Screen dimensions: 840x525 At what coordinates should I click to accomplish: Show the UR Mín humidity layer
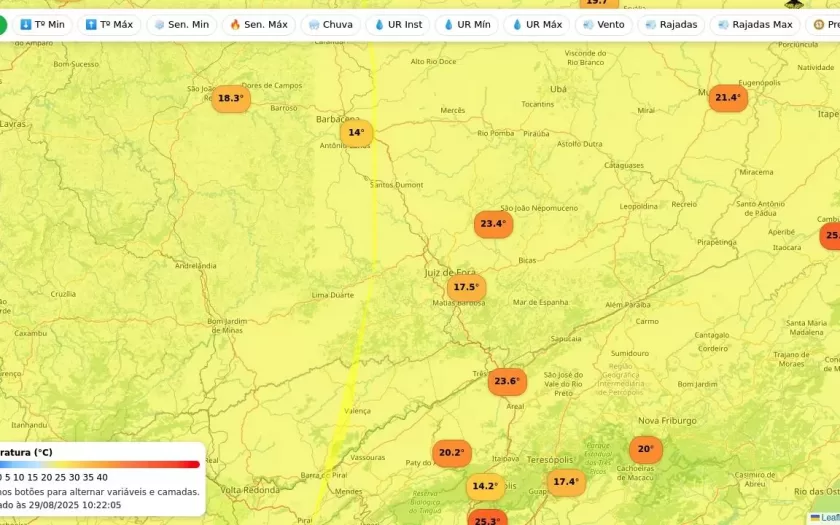point(466,25)
